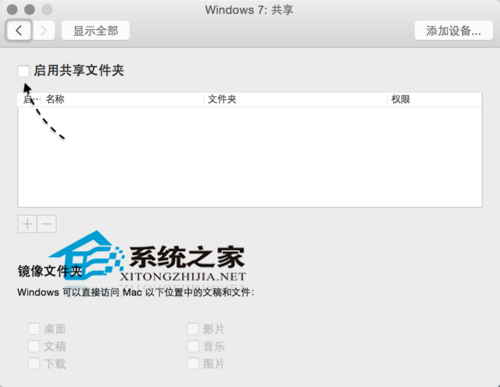The image size is (500, 387).
Task: Click the plus button to add folder
Action: pos(27,224)
